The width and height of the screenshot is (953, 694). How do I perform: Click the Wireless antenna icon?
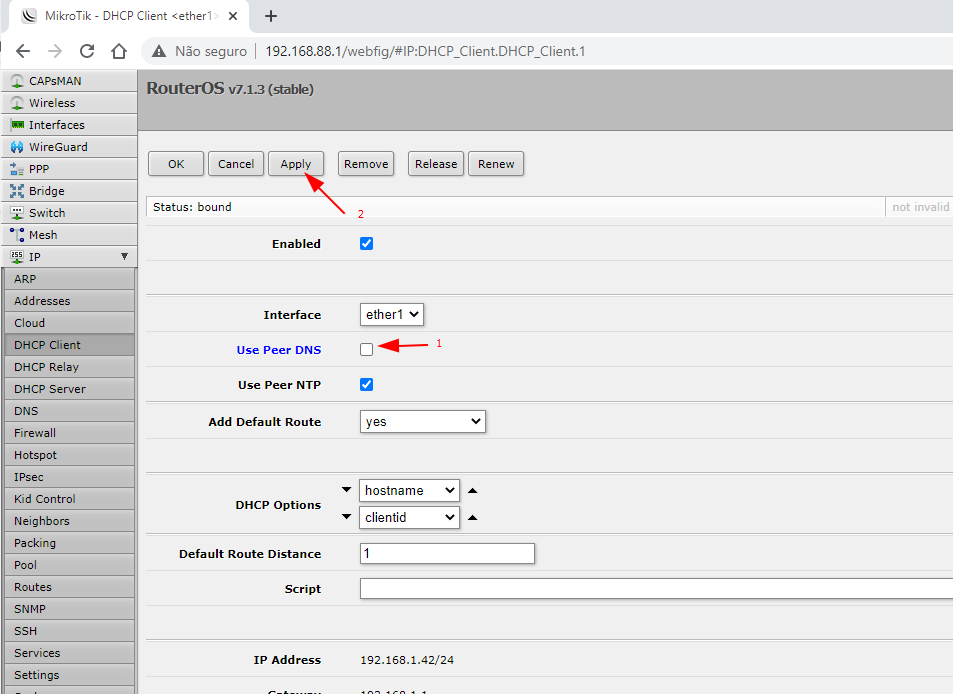(x=17, y=103)
